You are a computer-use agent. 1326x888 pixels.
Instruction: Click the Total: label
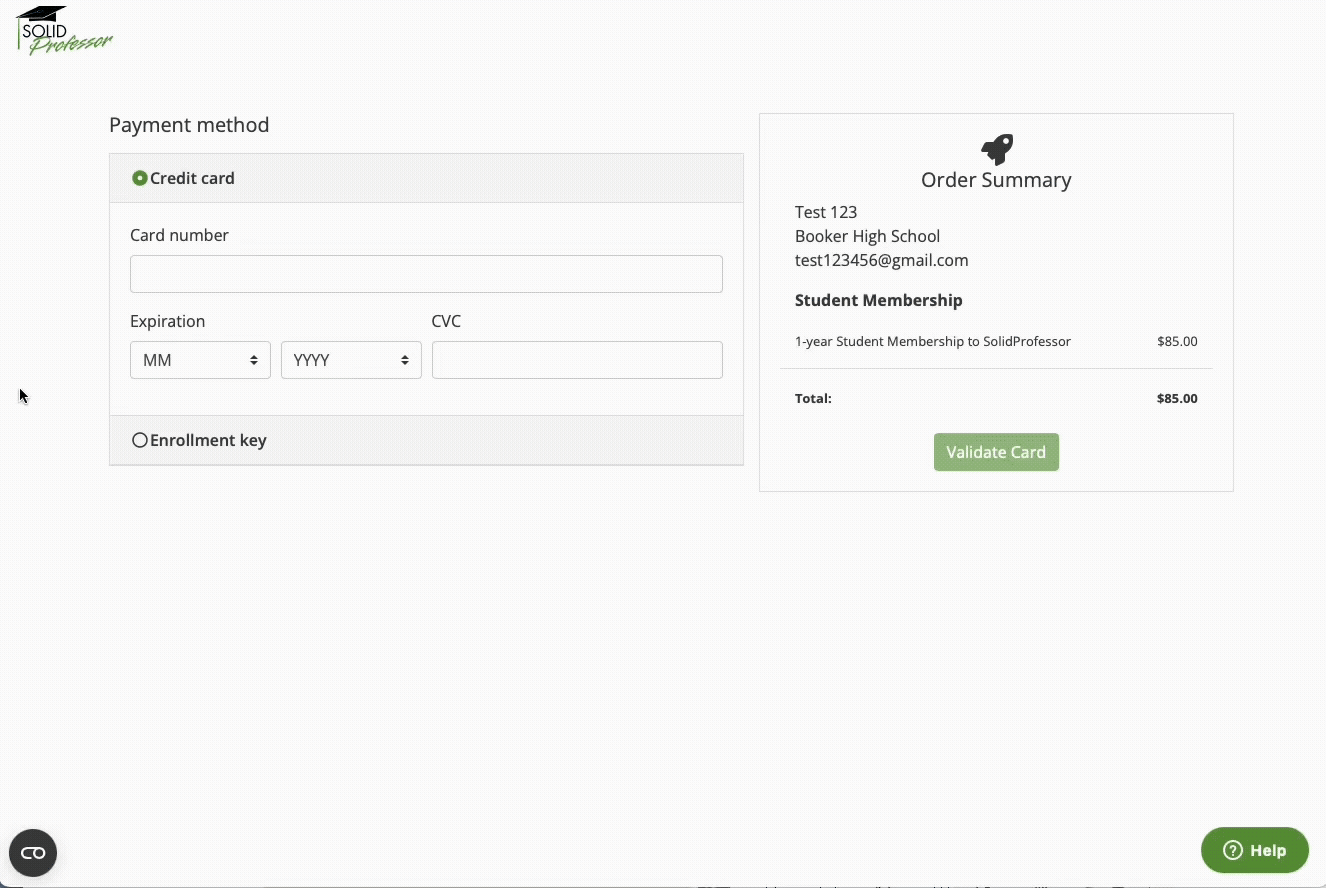click(x=813, y=398)
